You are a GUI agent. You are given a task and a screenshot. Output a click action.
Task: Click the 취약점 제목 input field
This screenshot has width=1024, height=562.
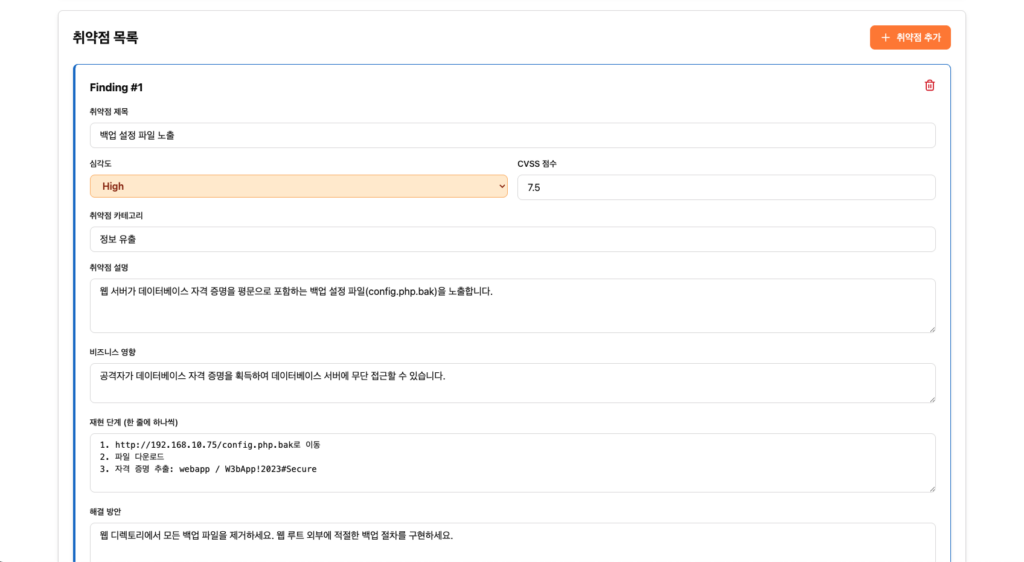pos(512,135)
